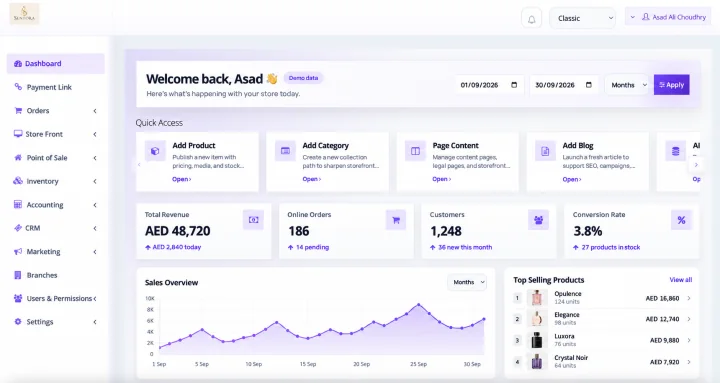Click the Branches building icon

click(x=18, y=275)
